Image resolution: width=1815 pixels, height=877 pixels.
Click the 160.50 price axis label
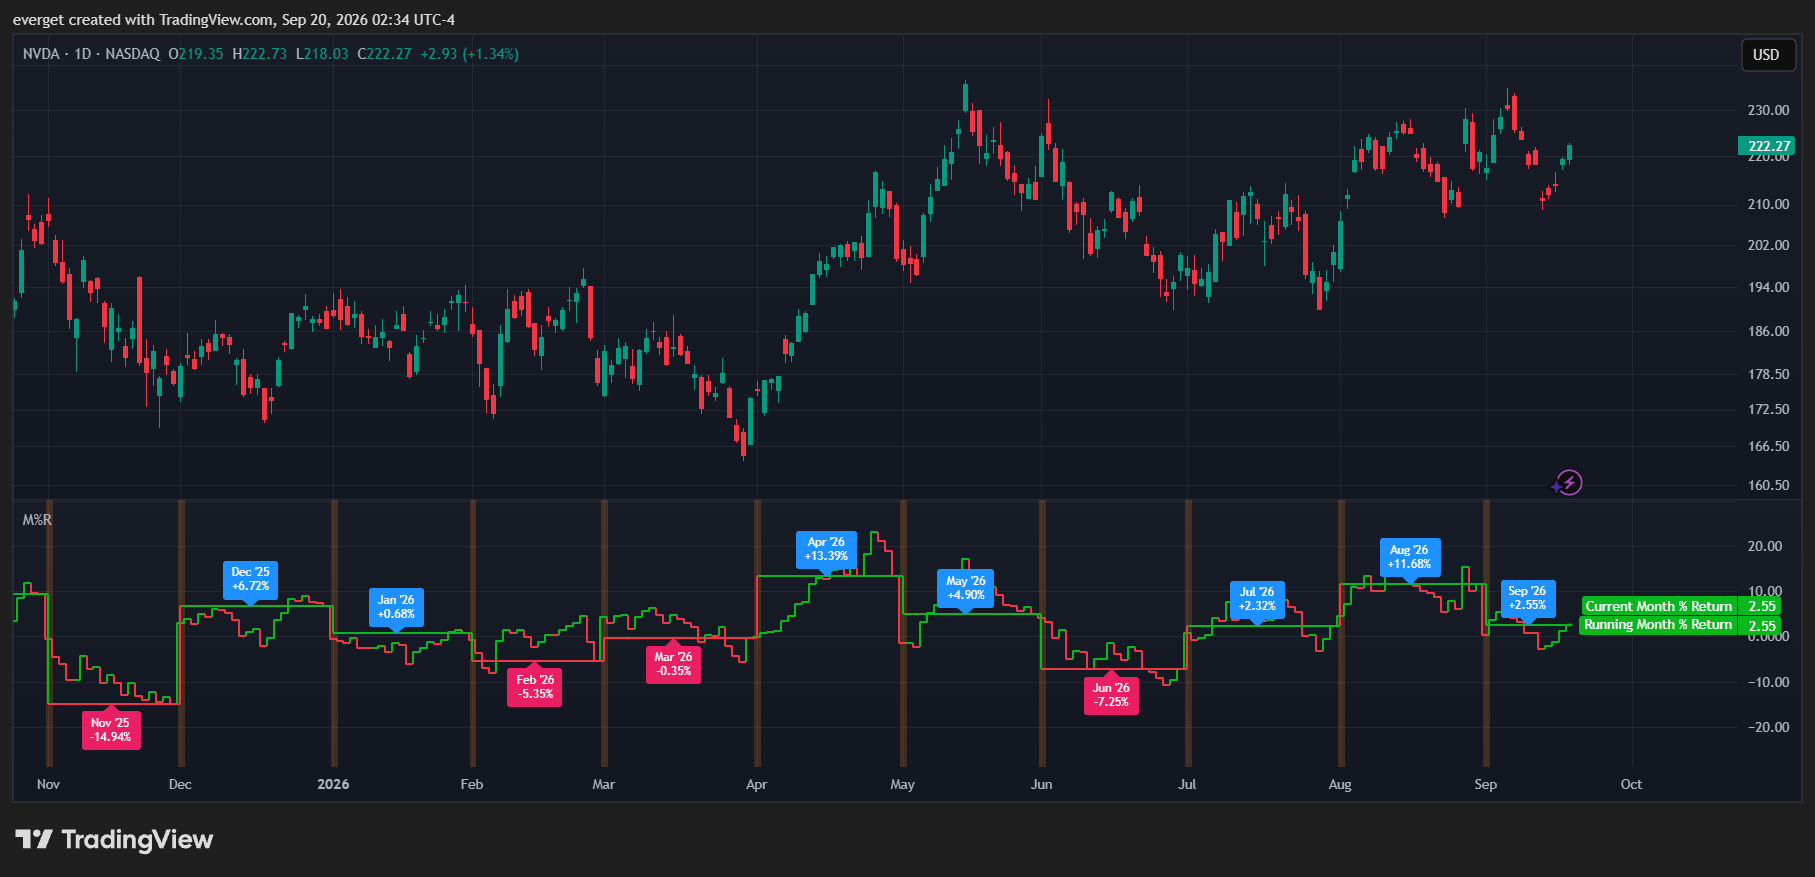[x=1768, y=485]
